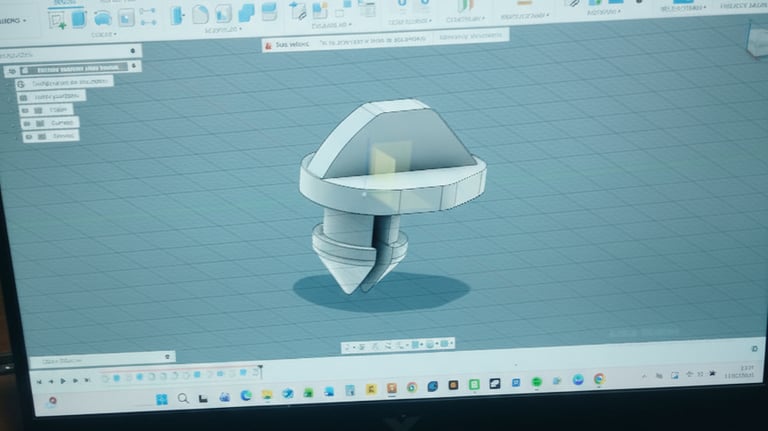Screen dimensions: 768x431
Task: Open Spotify from the taskbar
Action: tap(537, 382)
